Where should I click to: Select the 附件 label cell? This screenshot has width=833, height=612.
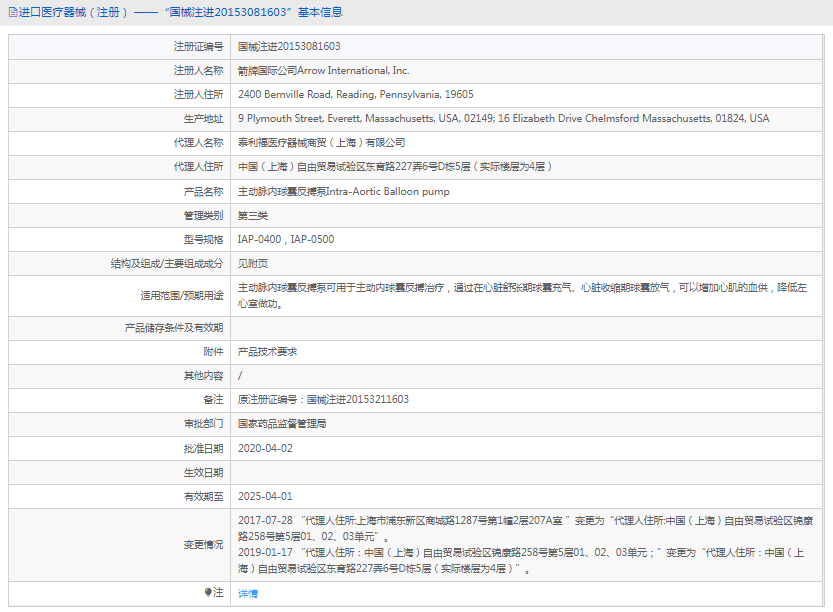(120, 352)
